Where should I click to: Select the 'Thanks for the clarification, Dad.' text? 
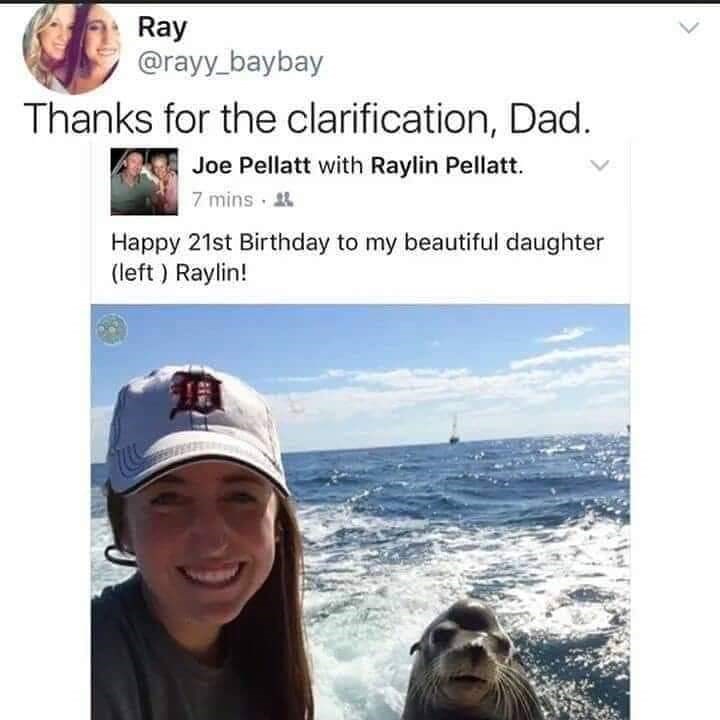(307, 118)
